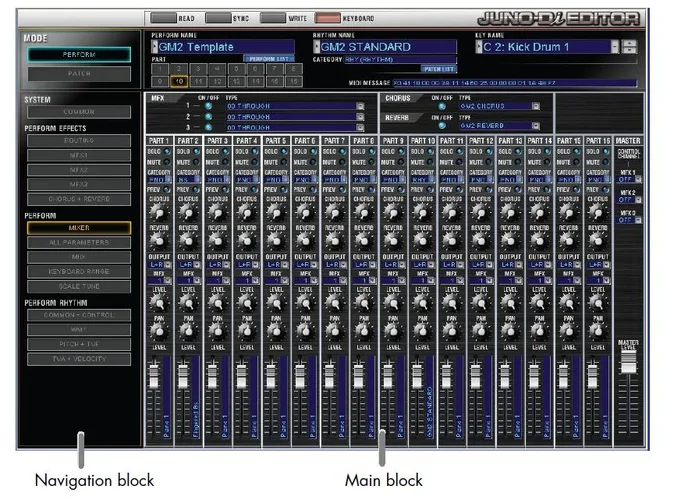Go to the MFX1 page in navigation
674x500 pixels.
coord(79,155)
